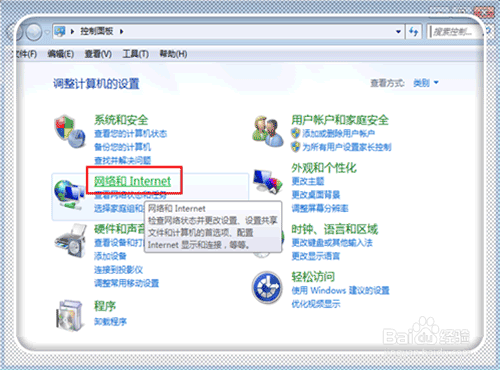Click the 用户帐户和家庭安全 heading
This screenshot has height=370, width=500.
[340, 120]
